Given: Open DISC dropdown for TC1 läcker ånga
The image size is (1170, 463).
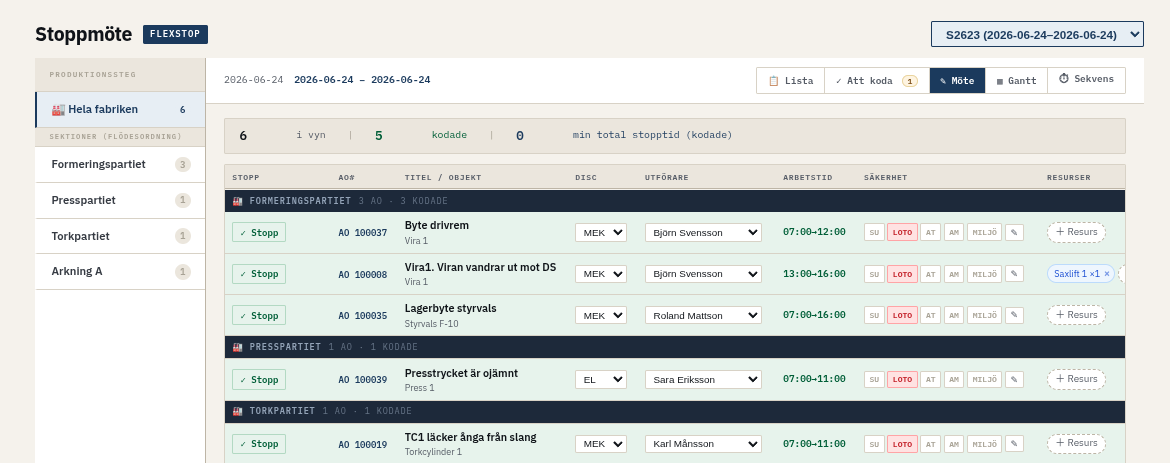Looking at the screenshot, I should (x=601, y=444).
